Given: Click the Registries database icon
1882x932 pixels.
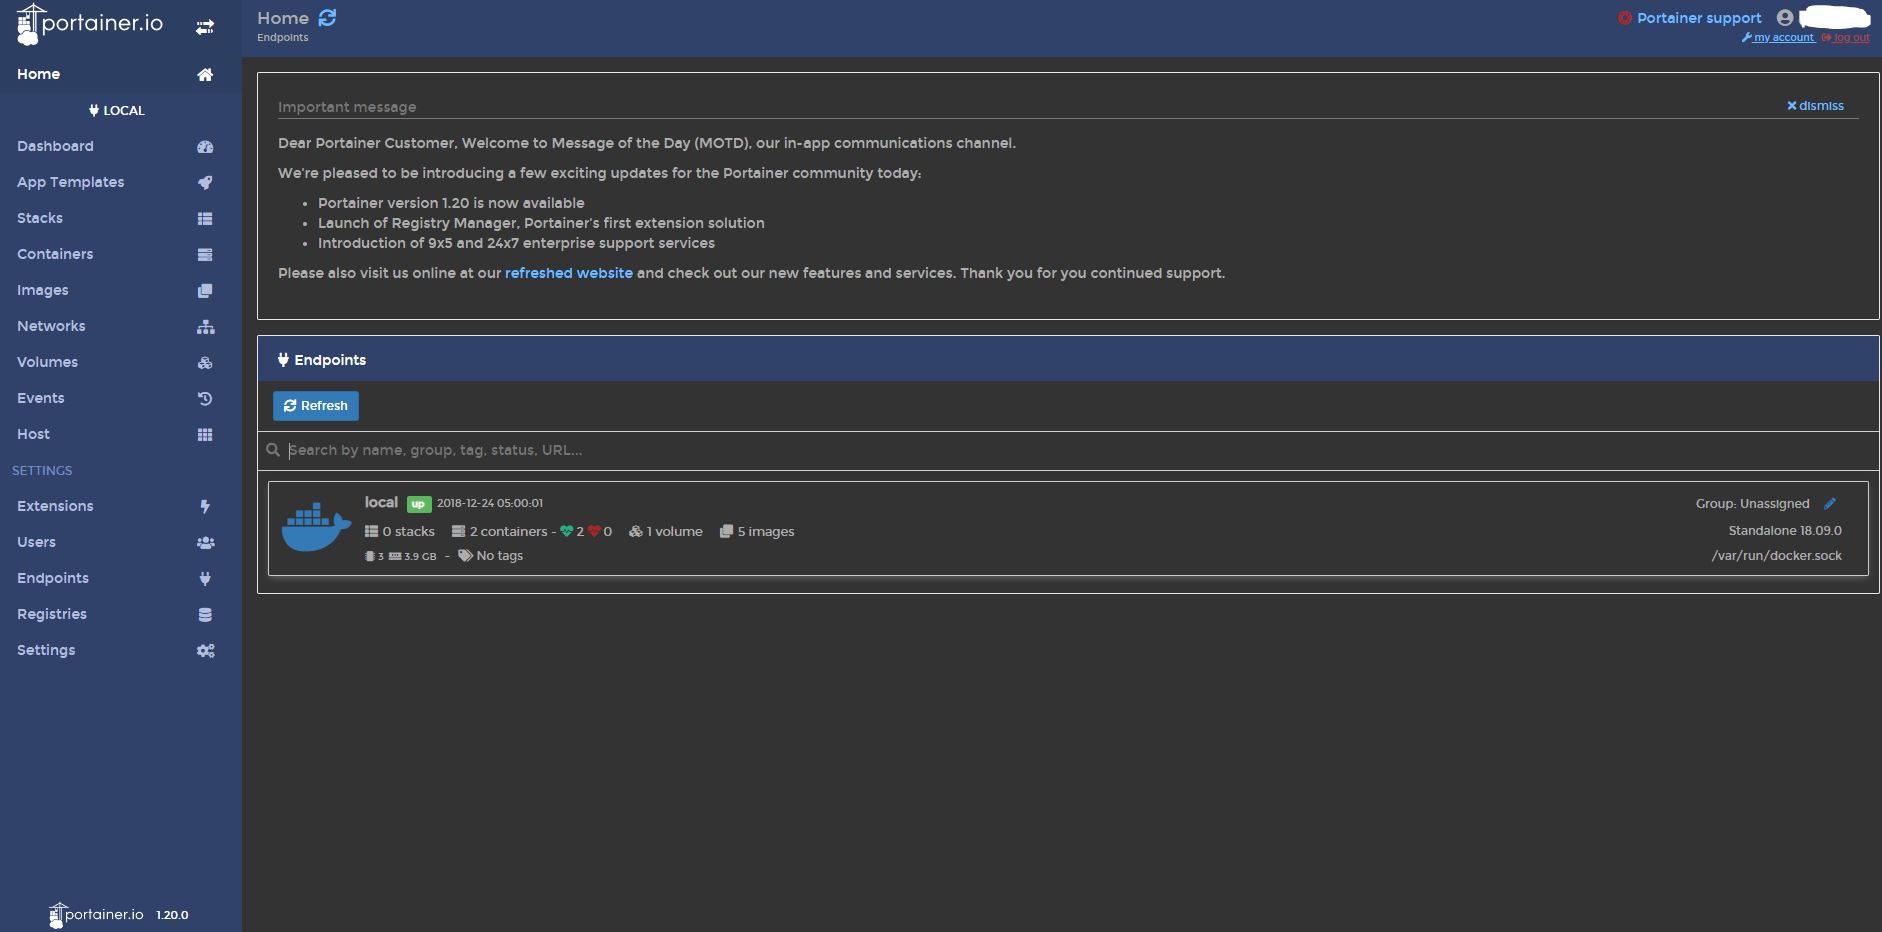Looking at the screenshot, I should [x=205, y=615].
